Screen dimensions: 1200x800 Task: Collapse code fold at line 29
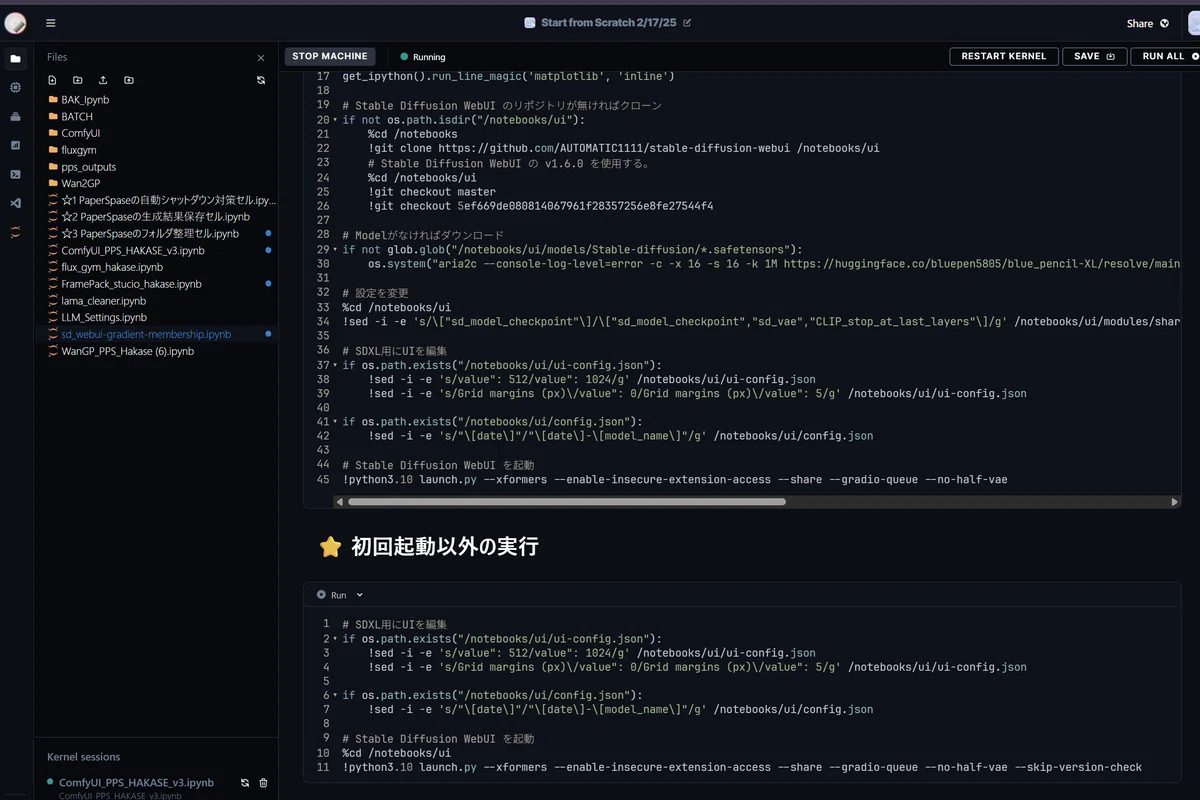tap(335, 250)
